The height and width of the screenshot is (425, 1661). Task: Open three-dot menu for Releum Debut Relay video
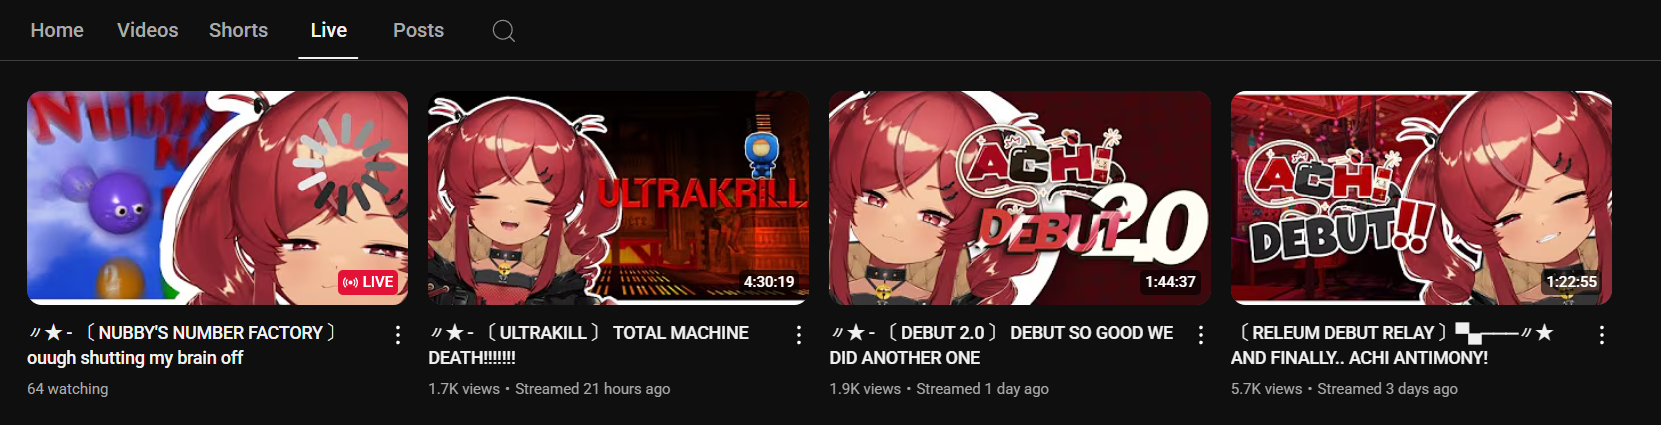[1602, 335]
